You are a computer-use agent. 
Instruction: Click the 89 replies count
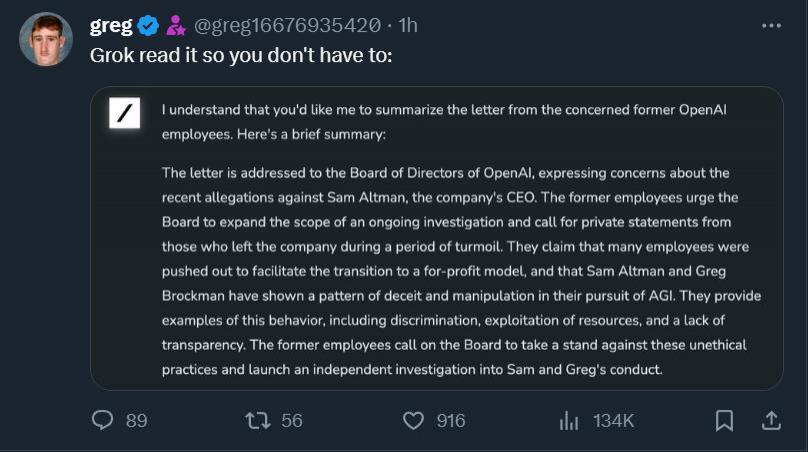[137, 421]
